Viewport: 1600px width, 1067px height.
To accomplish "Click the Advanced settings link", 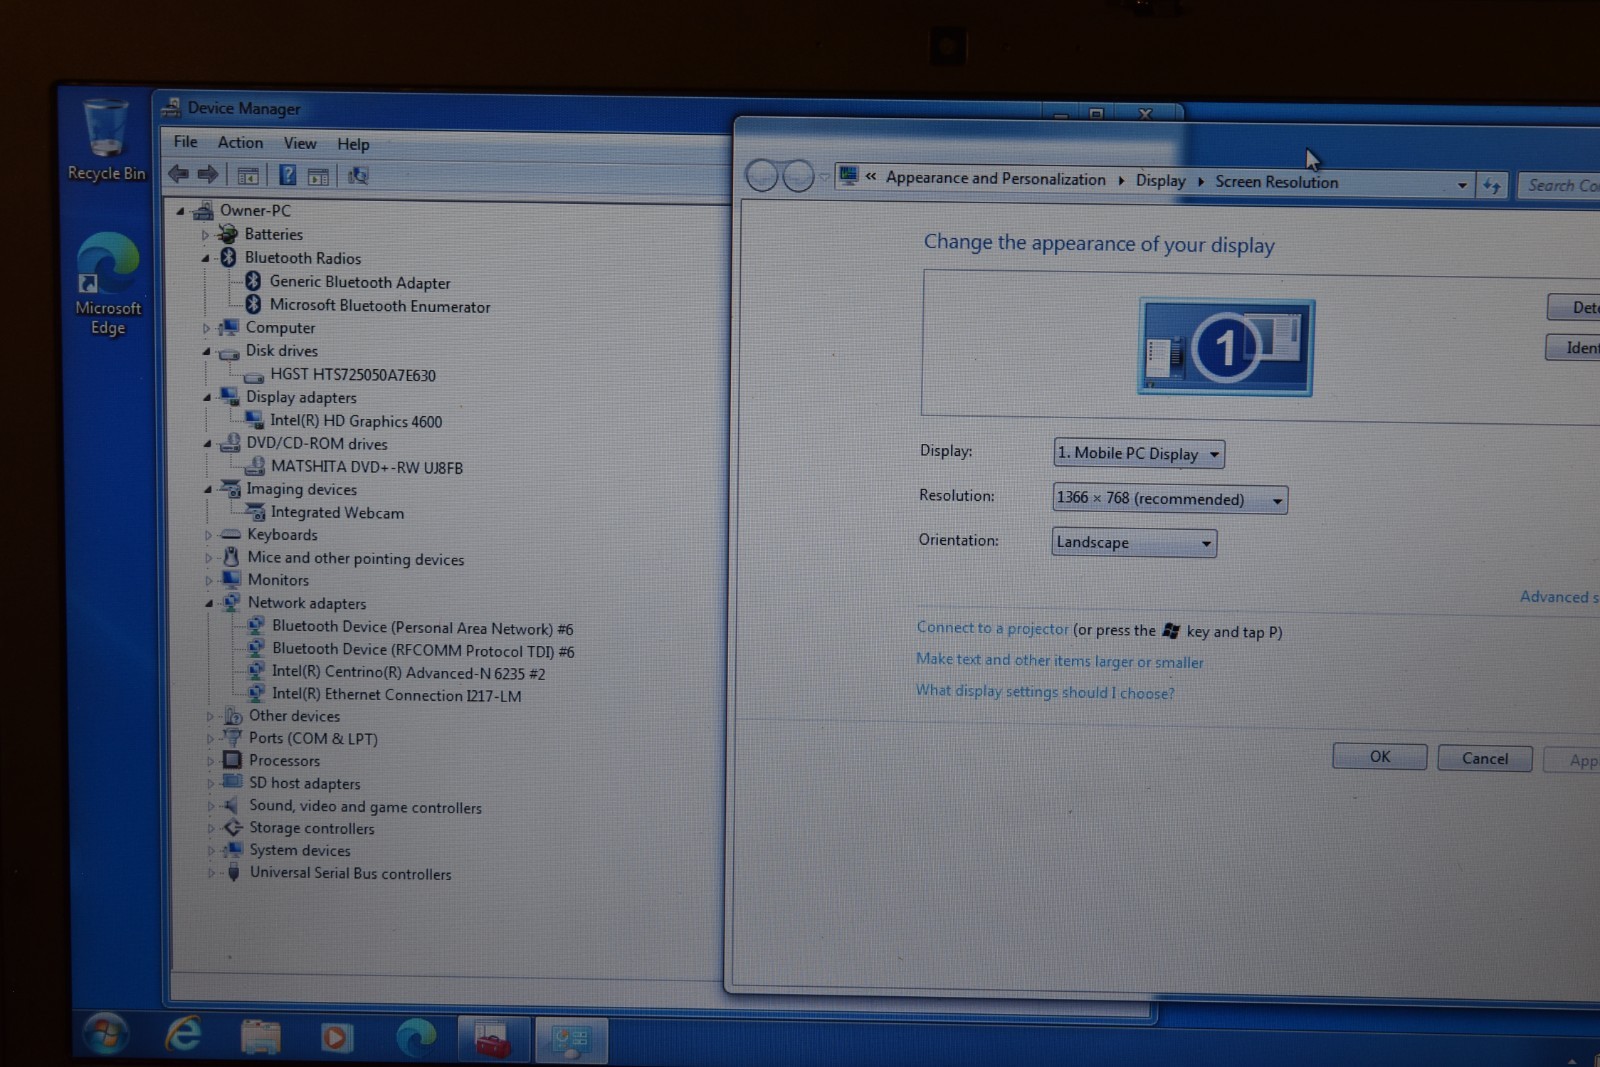I will tap(1559, 597).
